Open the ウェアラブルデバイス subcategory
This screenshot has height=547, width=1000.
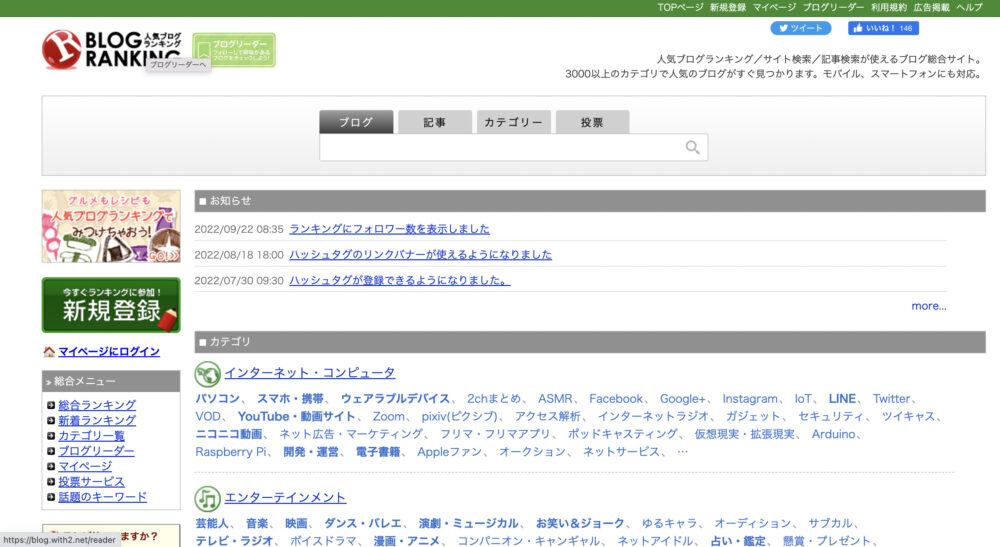[395, 398]
